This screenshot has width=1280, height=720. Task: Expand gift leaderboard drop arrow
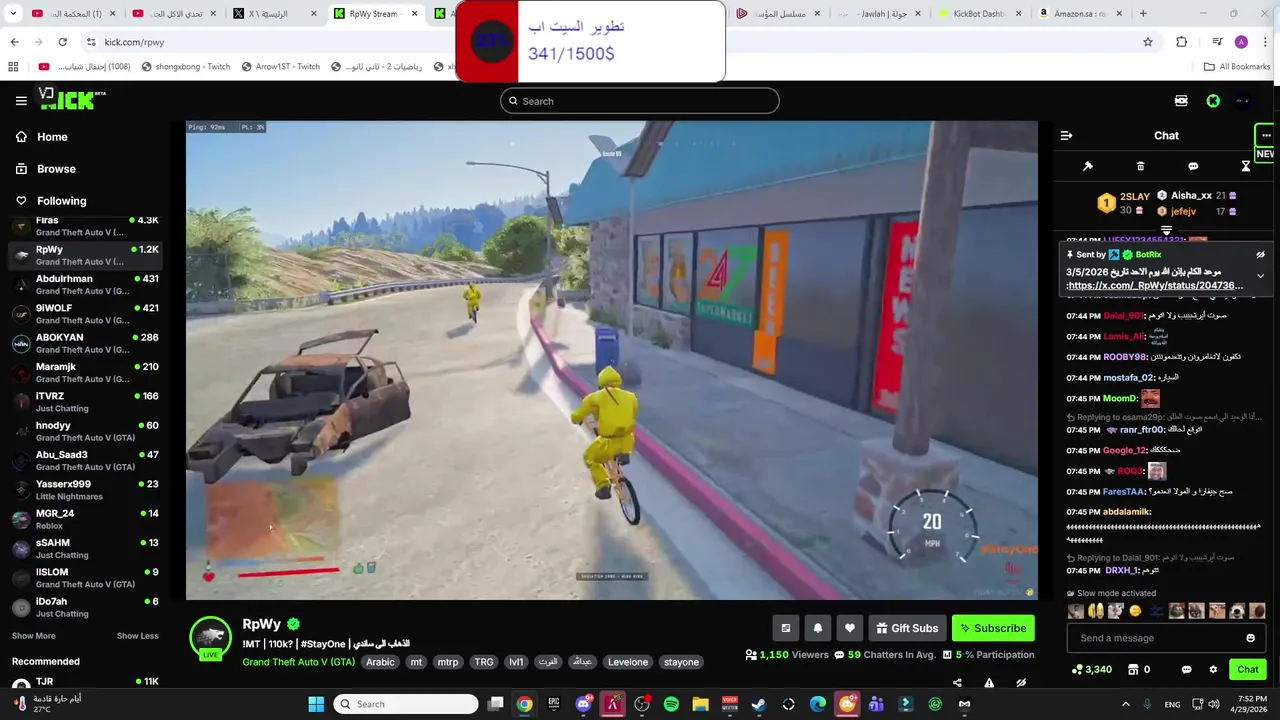coord(1166,231)
